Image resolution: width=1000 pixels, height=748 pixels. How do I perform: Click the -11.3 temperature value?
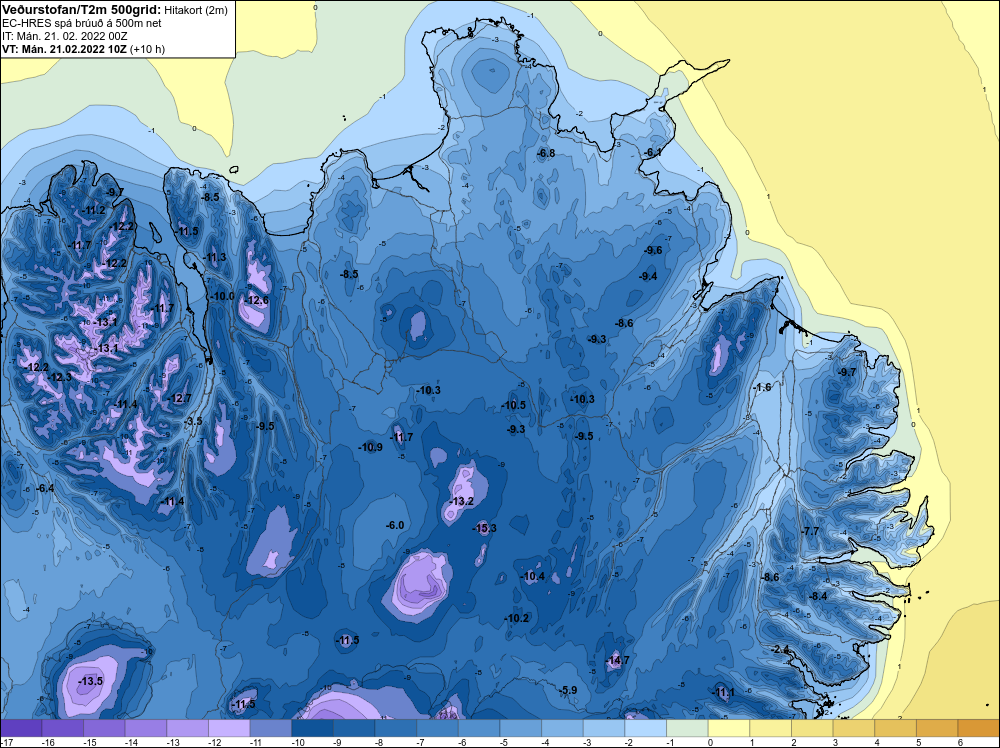click(214, 258)
